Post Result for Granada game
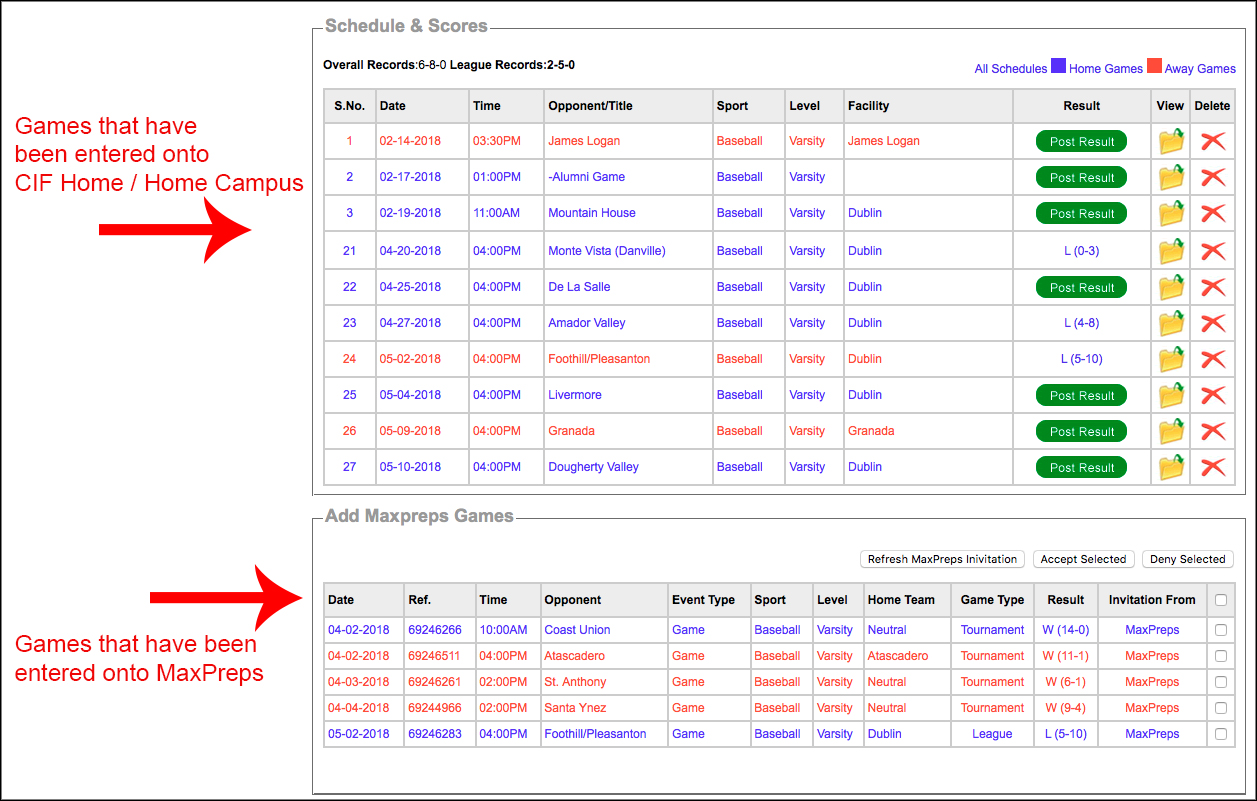1257x801 pixels. (1082, 432)
